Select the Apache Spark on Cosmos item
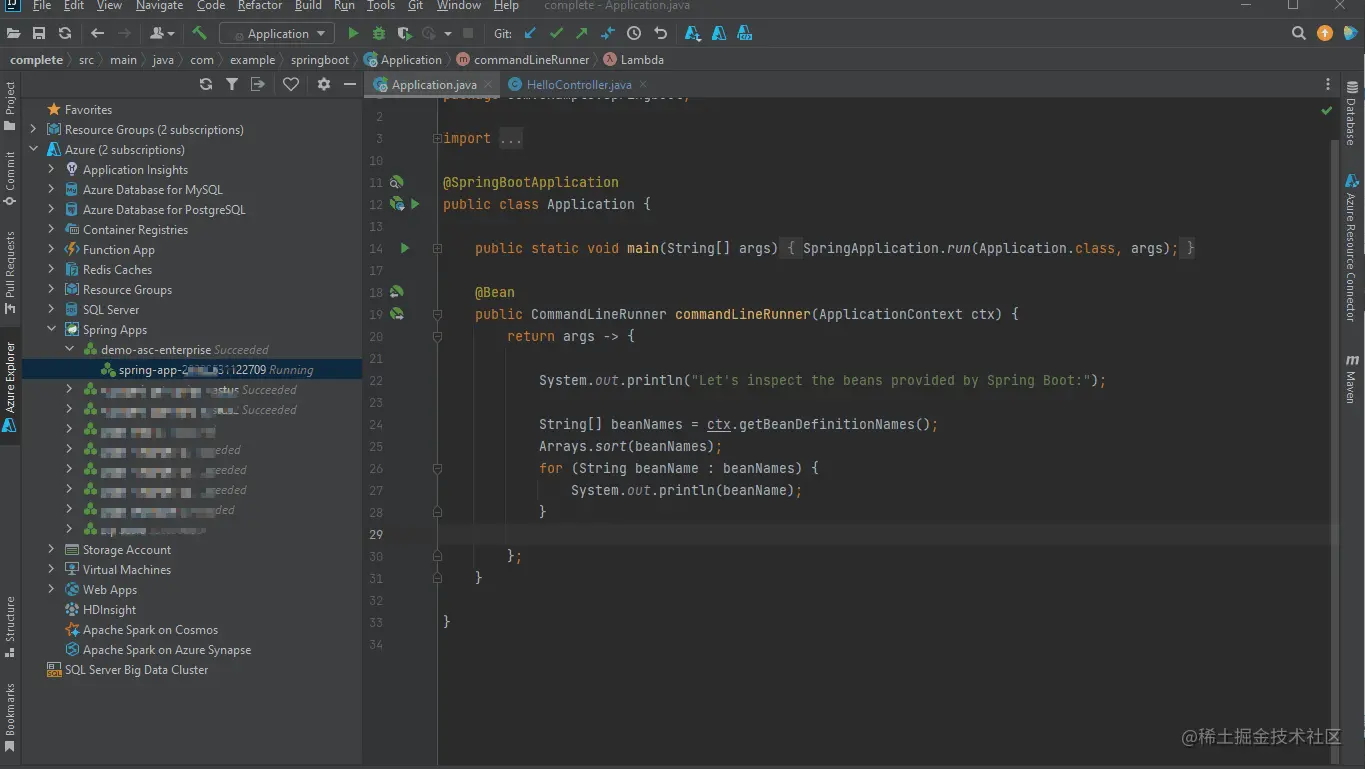 point(150,630)
